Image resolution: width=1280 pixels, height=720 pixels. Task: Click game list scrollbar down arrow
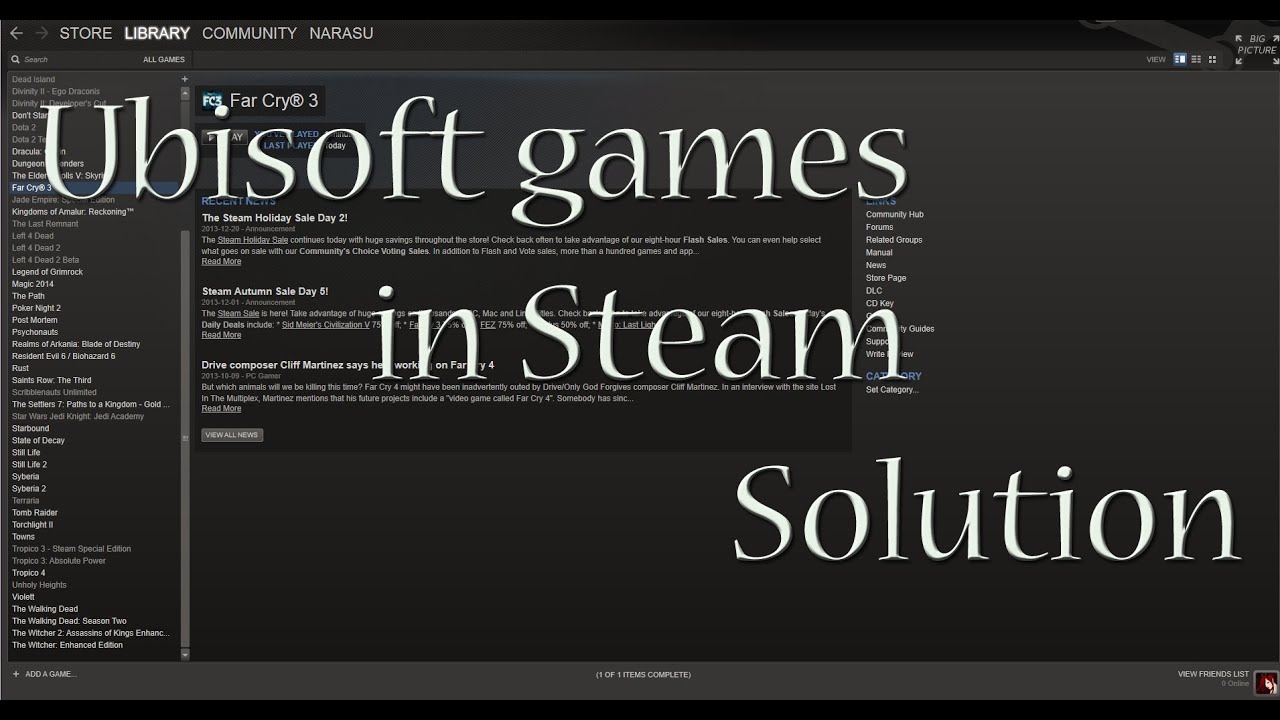(184, 654)
